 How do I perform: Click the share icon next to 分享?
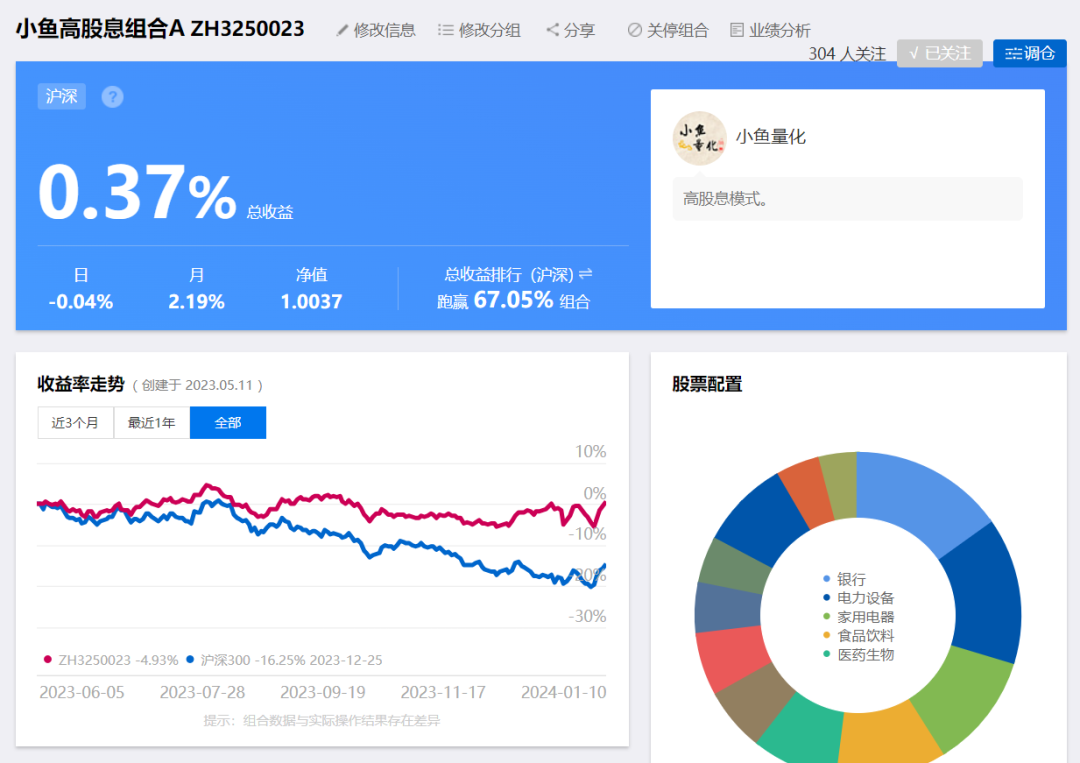[x=552, y=30]
